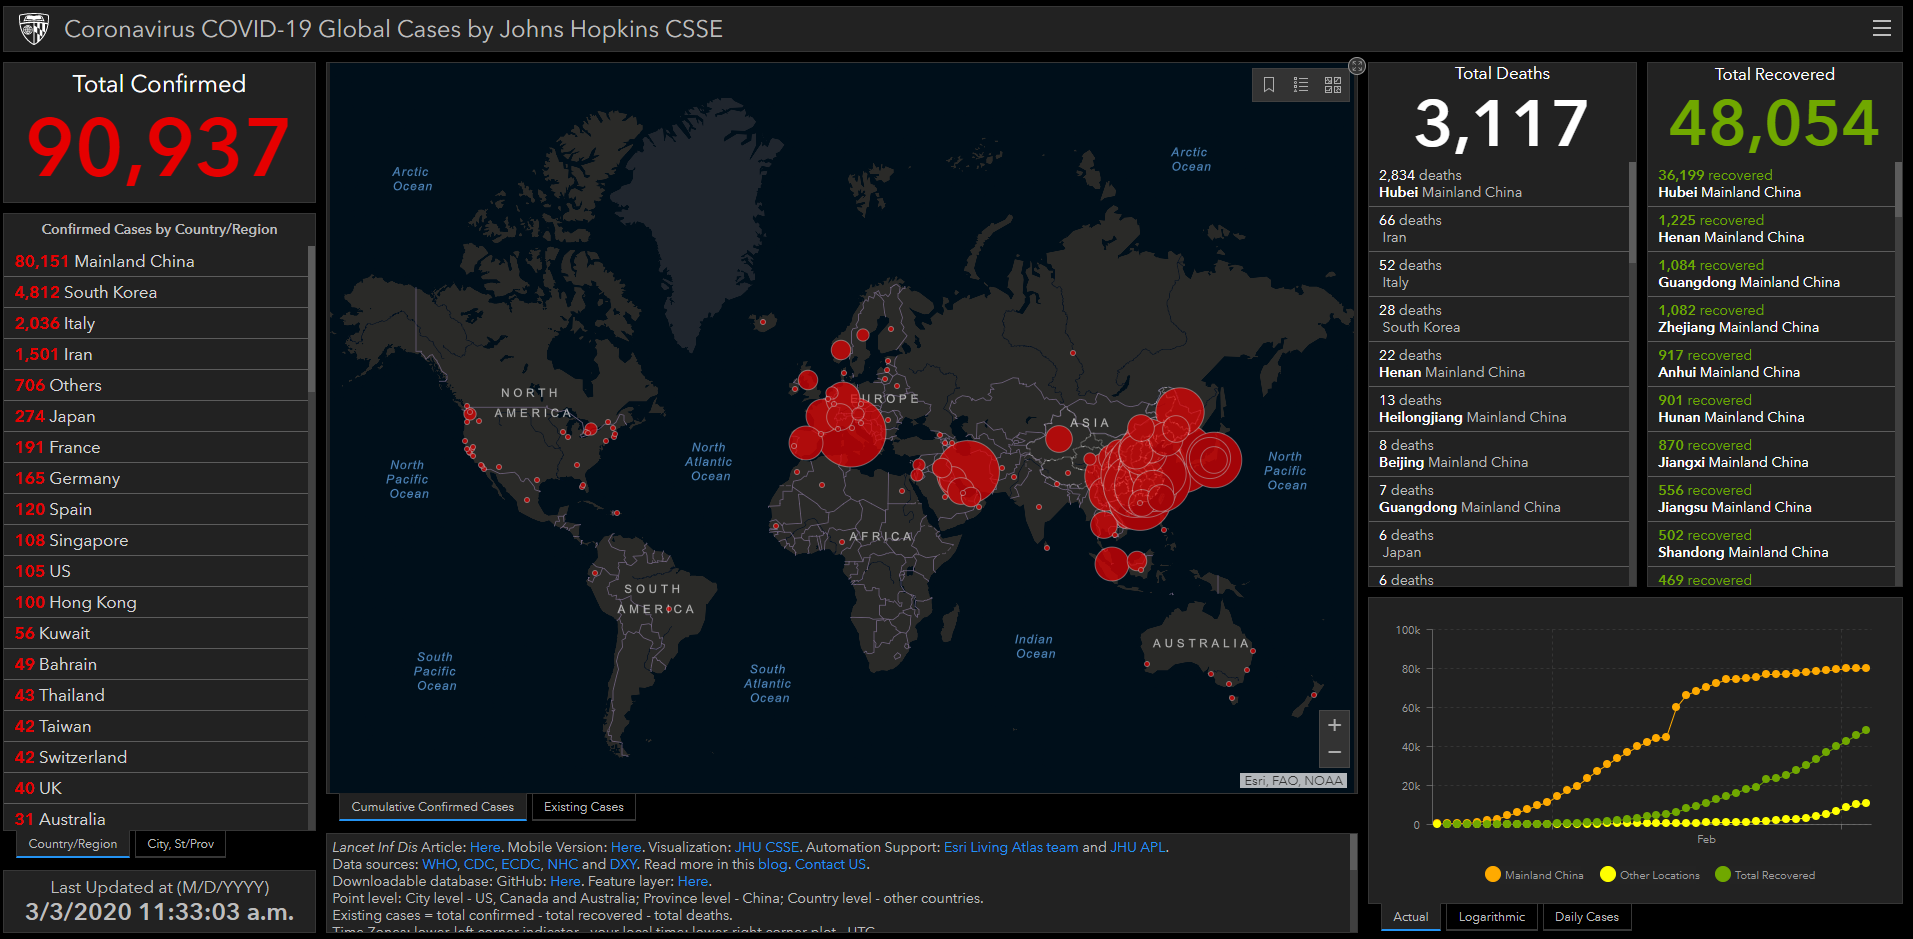
Task: Click 2,834 deaths Hubei entry
Action: (1498, 184)
